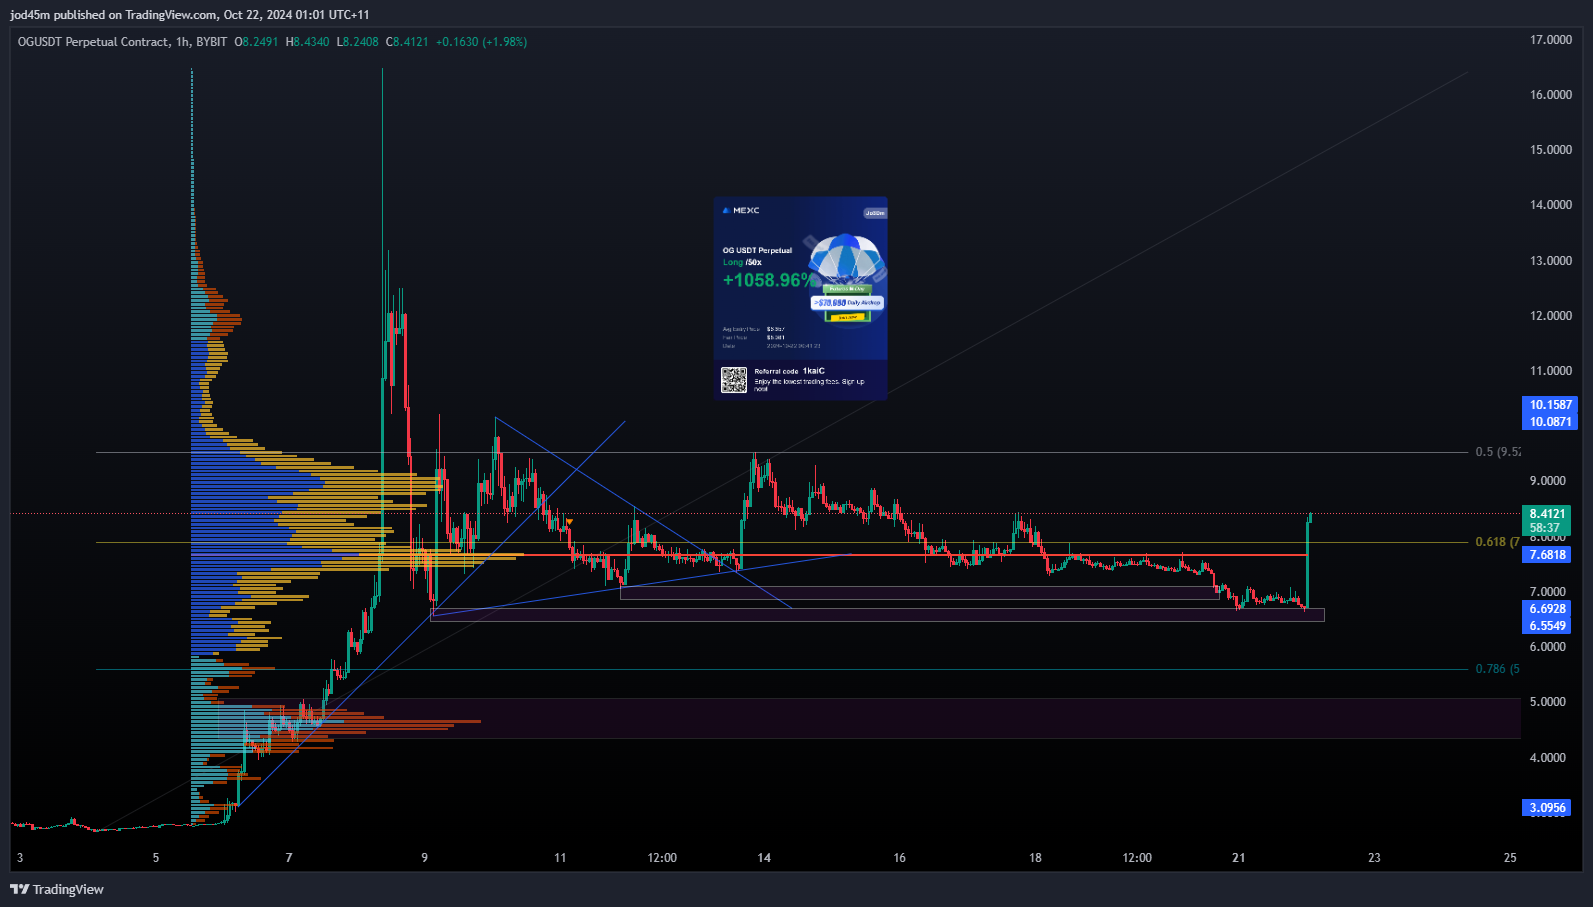Click the 6.0000 price axis label

click(x=1547, y=647)
